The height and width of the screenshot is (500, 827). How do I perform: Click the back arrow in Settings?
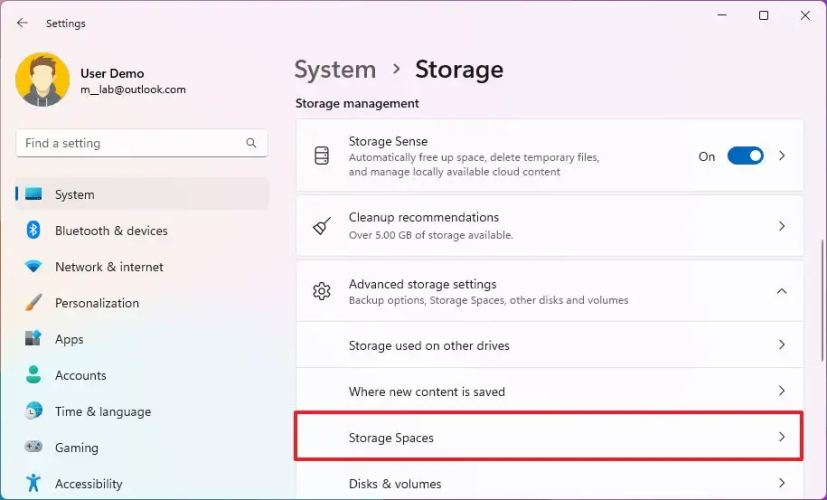(22, 23)
